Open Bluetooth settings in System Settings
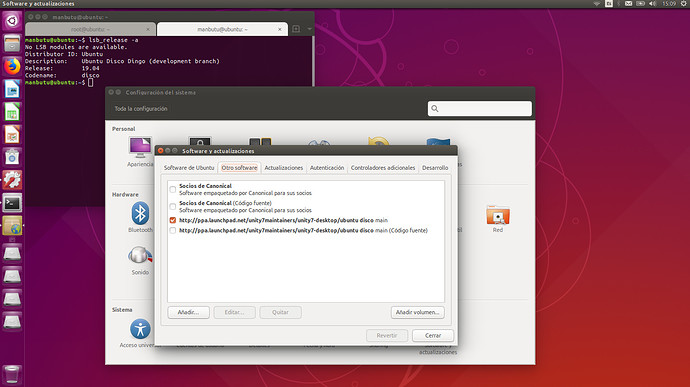Viewport: 690px width, 387px height. [x=140, y=217]
